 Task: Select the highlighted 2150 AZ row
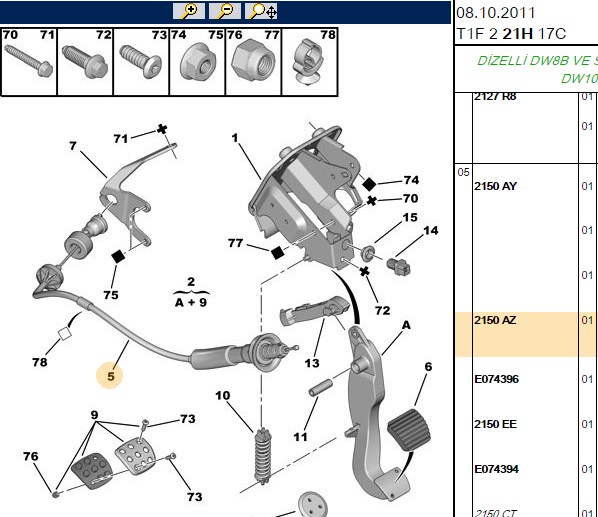point(526,334)
